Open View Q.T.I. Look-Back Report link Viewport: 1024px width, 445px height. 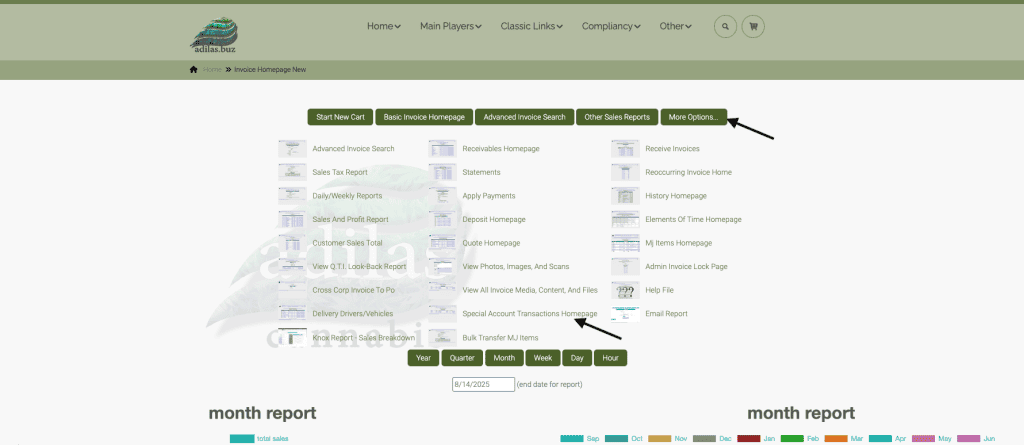point(359,267)
